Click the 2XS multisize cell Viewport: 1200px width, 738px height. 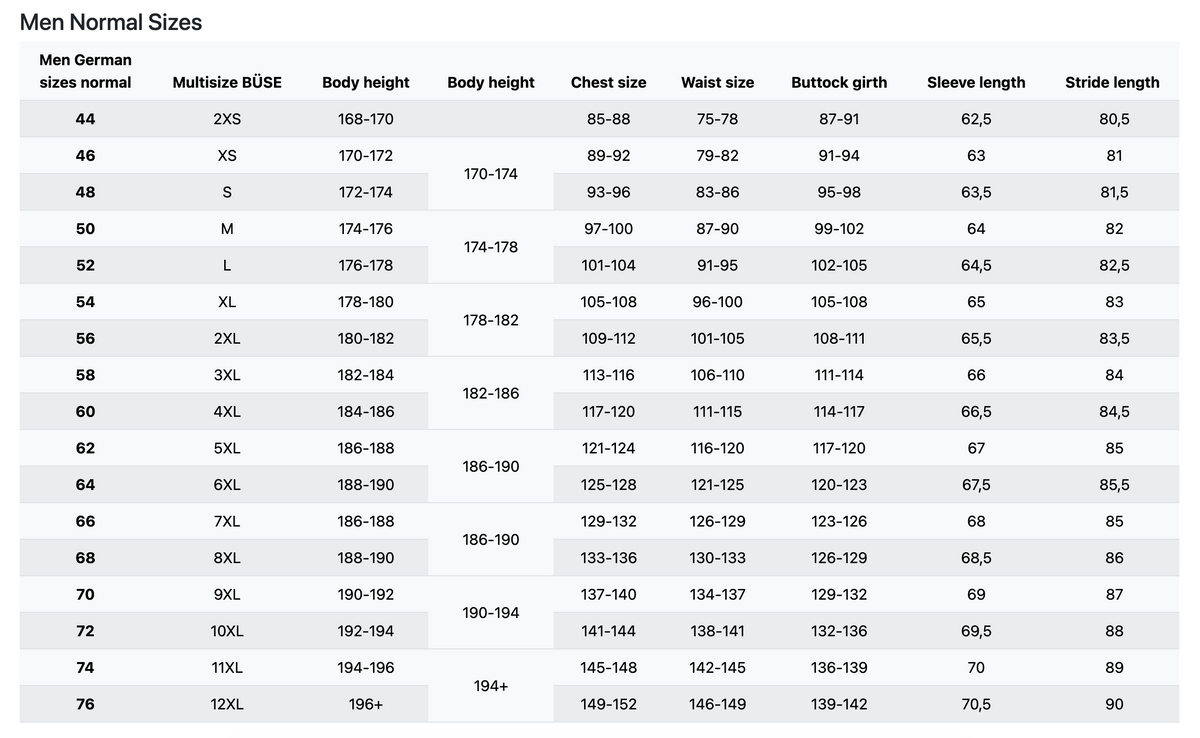coord(227,119)
